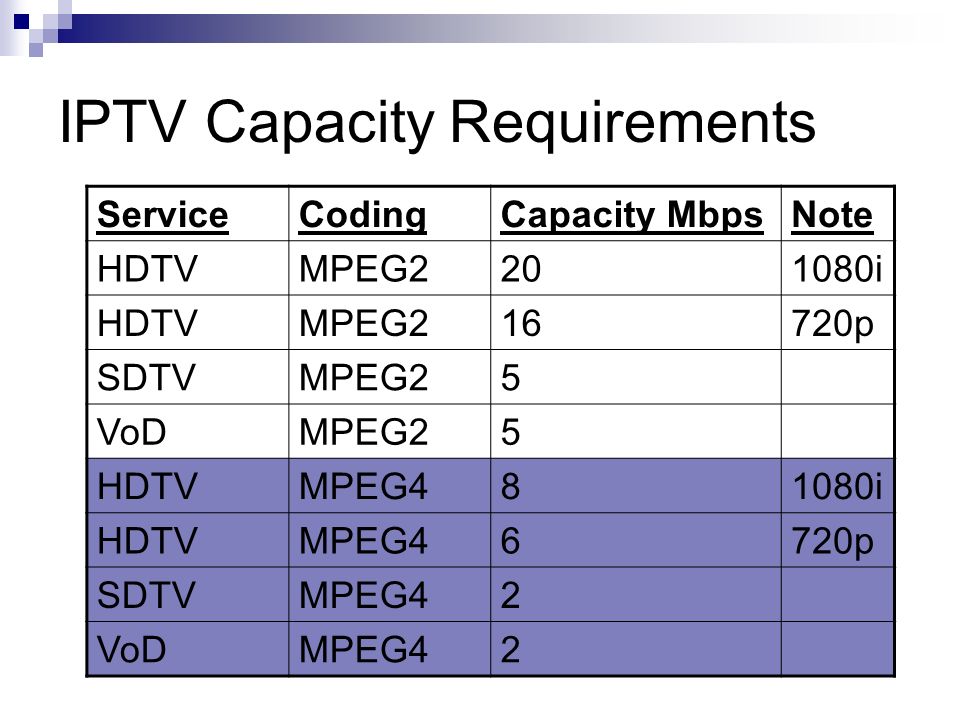Click the dark blue square slide decoration
960x720 pixels.
click(21, 21)
